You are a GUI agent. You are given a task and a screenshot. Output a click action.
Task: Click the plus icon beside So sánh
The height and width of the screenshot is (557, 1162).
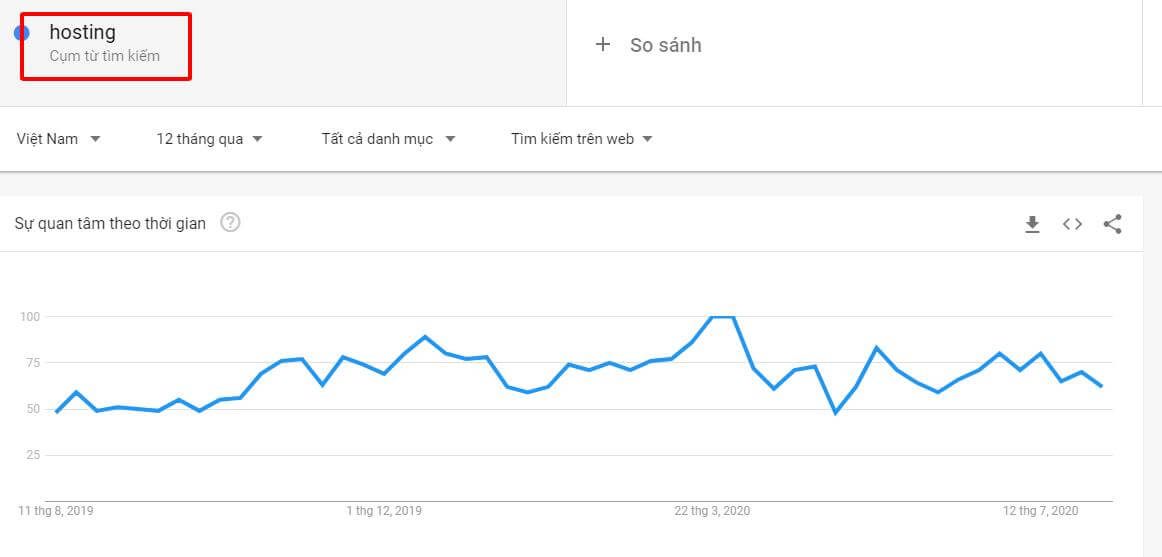click(x=603, y=45)
